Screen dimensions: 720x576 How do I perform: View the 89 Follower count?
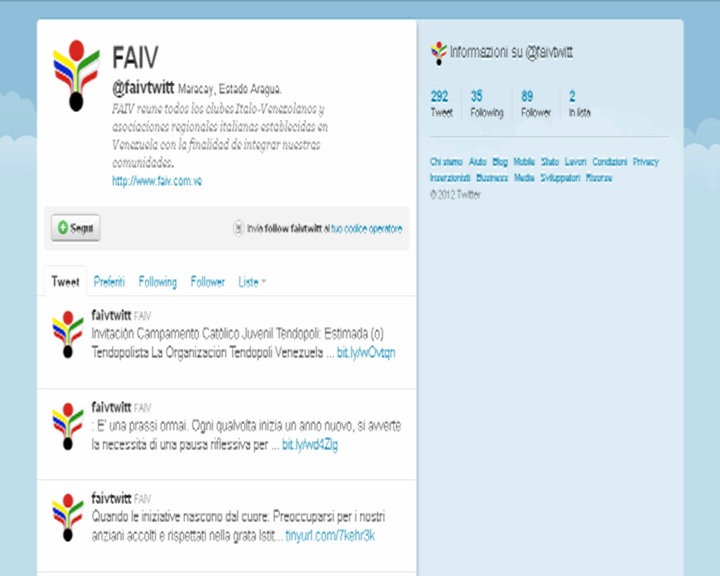coord(535,103)
